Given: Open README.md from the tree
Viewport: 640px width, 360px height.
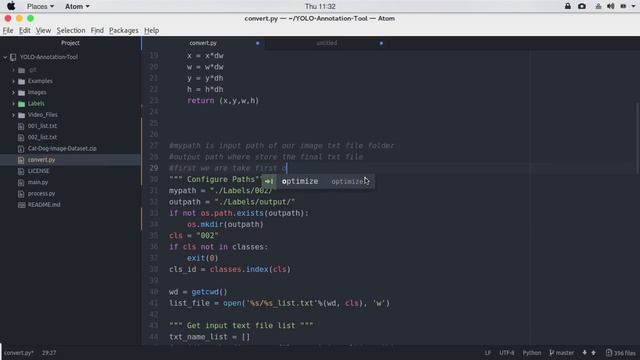Looking at the screenshot, I should tap(44, 205).
